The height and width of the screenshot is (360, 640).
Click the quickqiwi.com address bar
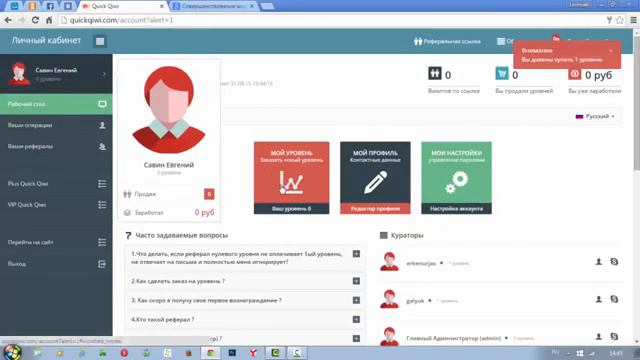331,20
